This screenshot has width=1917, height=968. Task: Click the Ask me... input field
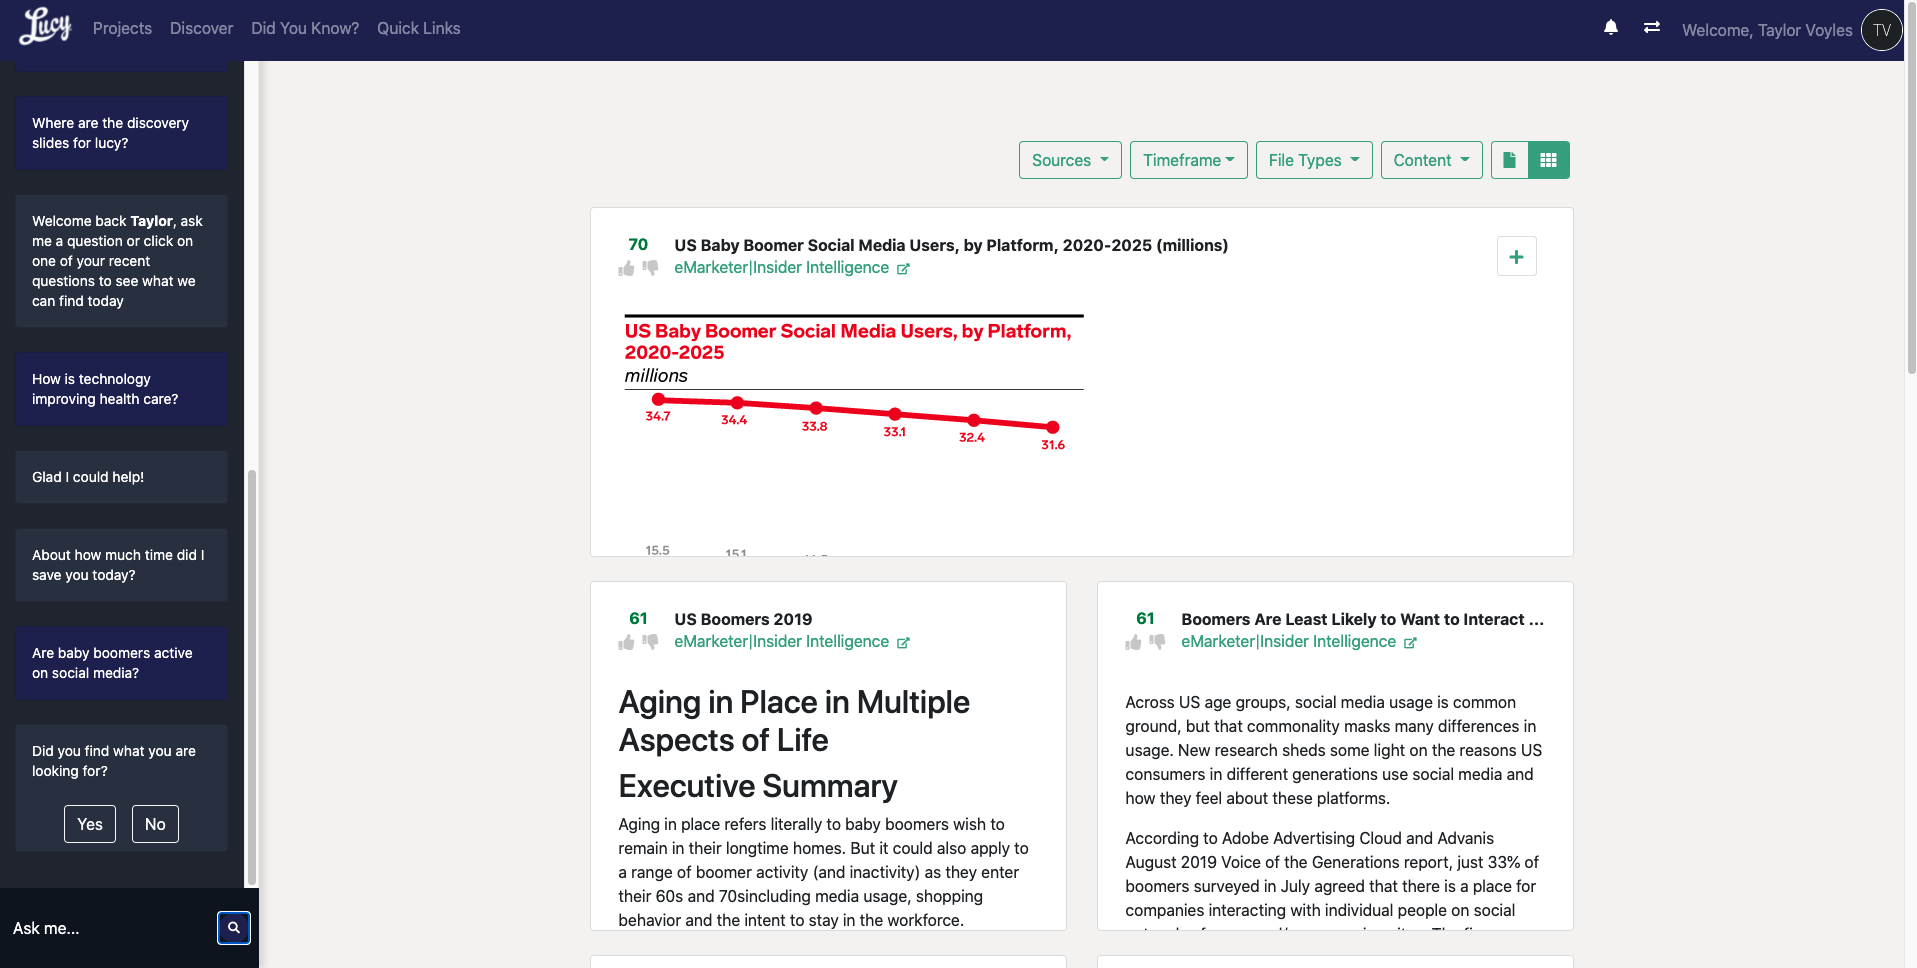(108, 928)
